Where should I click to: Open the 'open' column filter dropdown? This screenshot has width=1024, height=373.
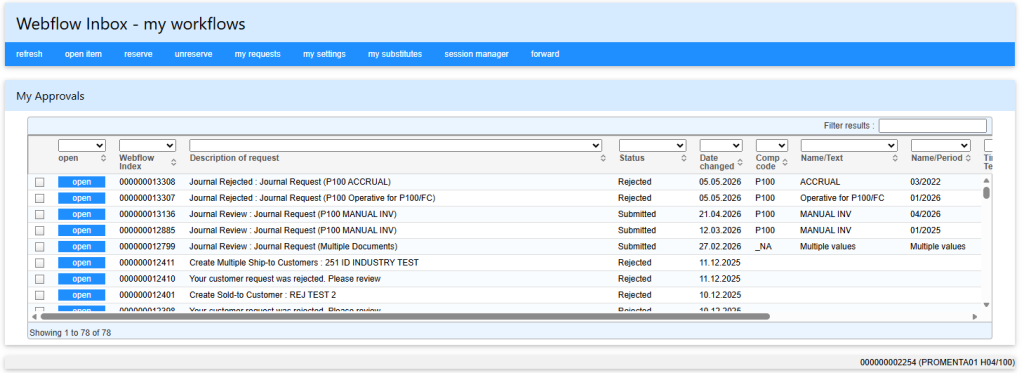pyautogui.click(x=82, y=145)
